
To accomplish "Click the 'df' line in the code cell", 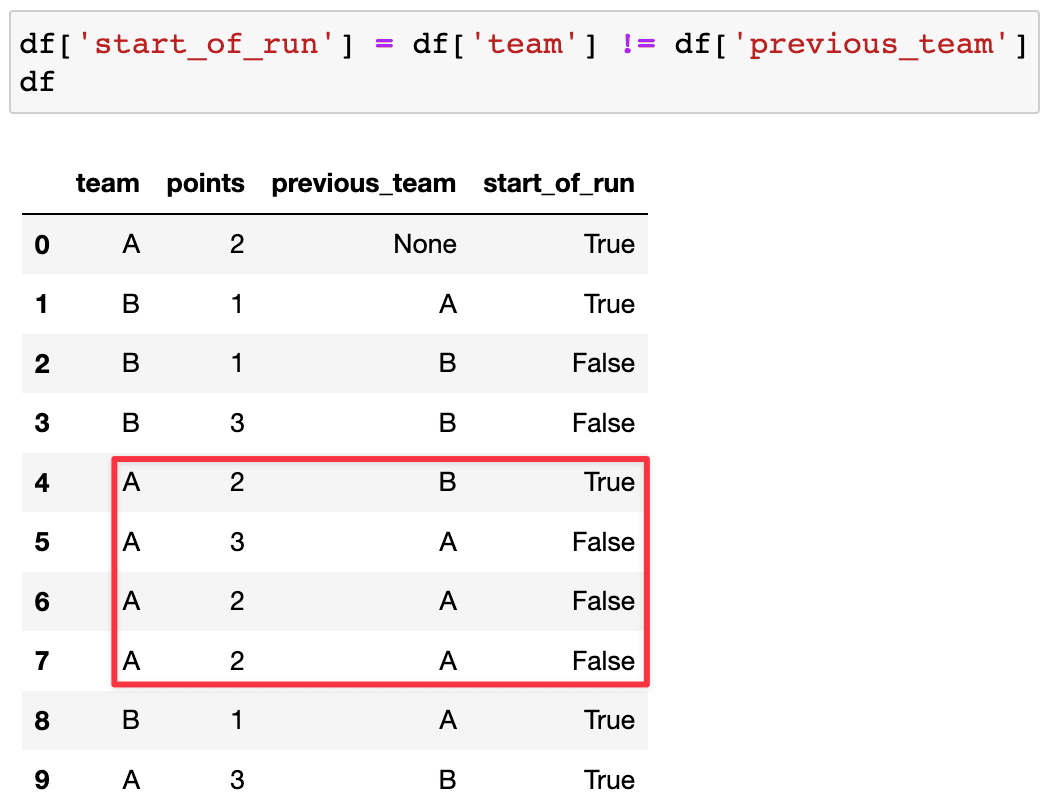I will (x=37, y=82).
